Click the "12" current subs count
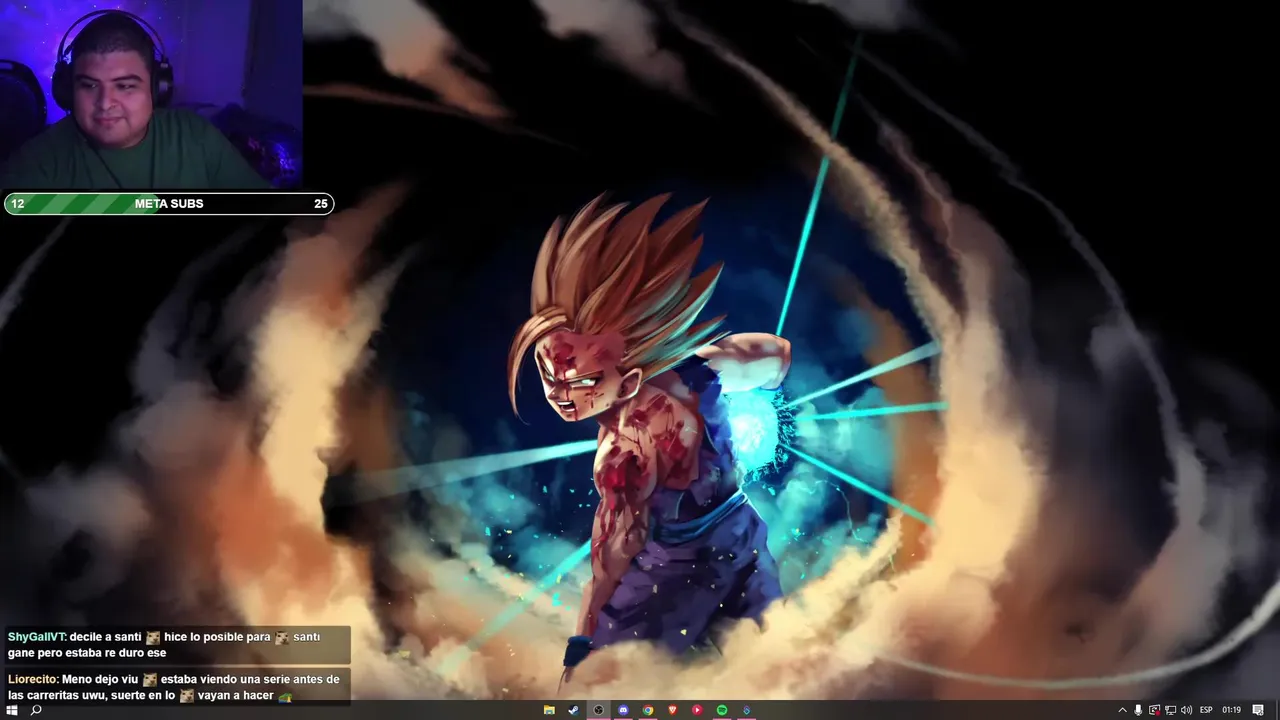The width and height of the screenshot is (1280, 720). tap(17, 204)
